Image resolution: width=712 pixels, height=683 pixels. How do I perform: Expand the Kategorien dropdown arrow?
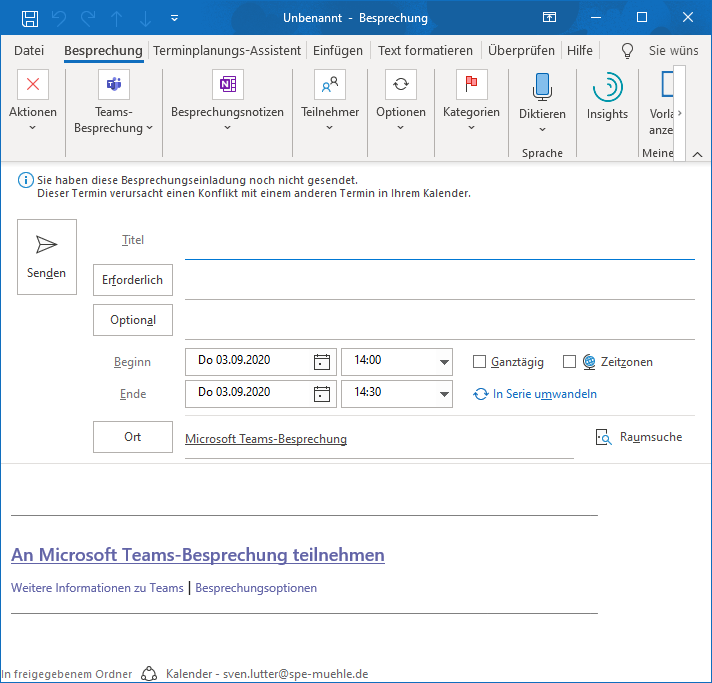click(471, 128)
